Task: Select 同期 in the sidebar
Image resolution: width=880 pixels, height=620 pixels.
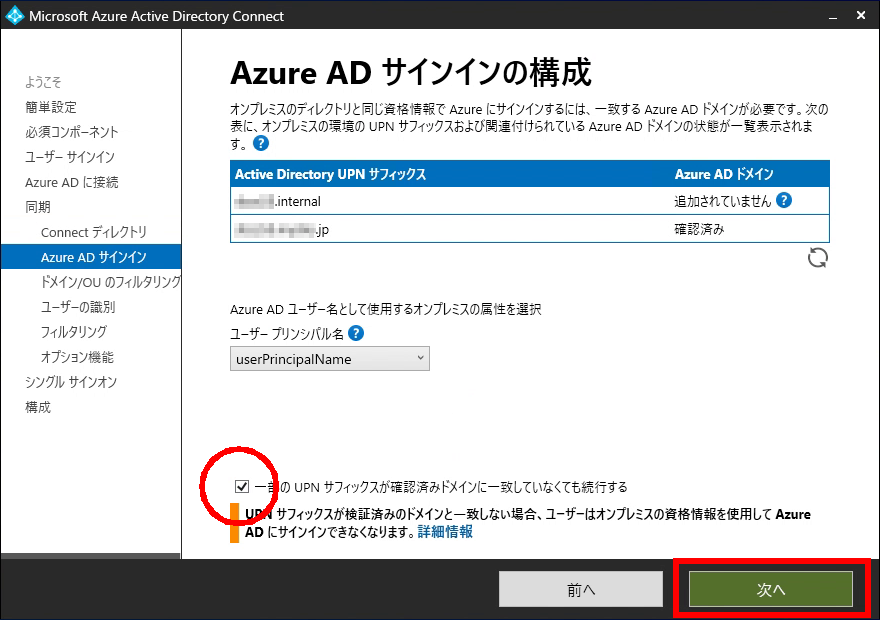Action: (38, 207)
